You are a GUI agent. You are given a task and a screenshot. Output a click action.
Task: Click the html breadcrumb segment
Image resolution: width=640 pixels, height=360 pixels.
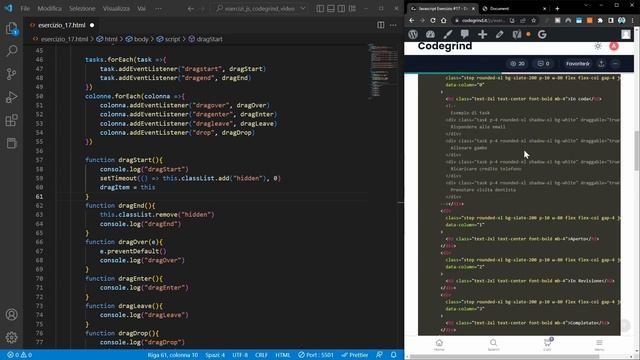coord(107,39)
